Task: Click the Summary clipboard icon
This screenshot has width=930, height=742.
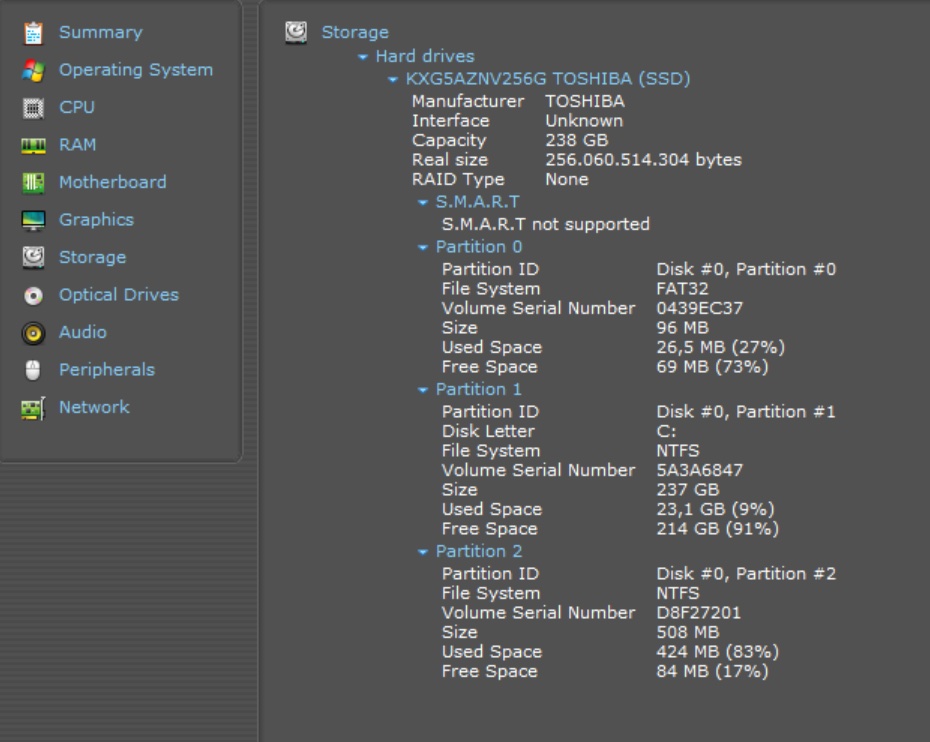Action: [33, 33]
